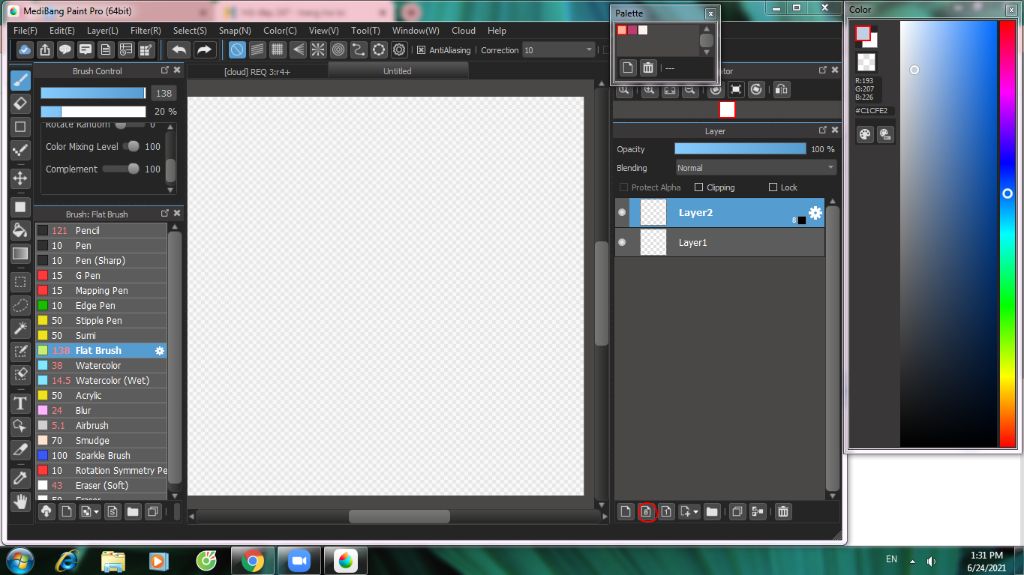The height and width of the screenshot is (575, 1024).
Task: Open the Correction value dropdown
Action: click(559, 50)
